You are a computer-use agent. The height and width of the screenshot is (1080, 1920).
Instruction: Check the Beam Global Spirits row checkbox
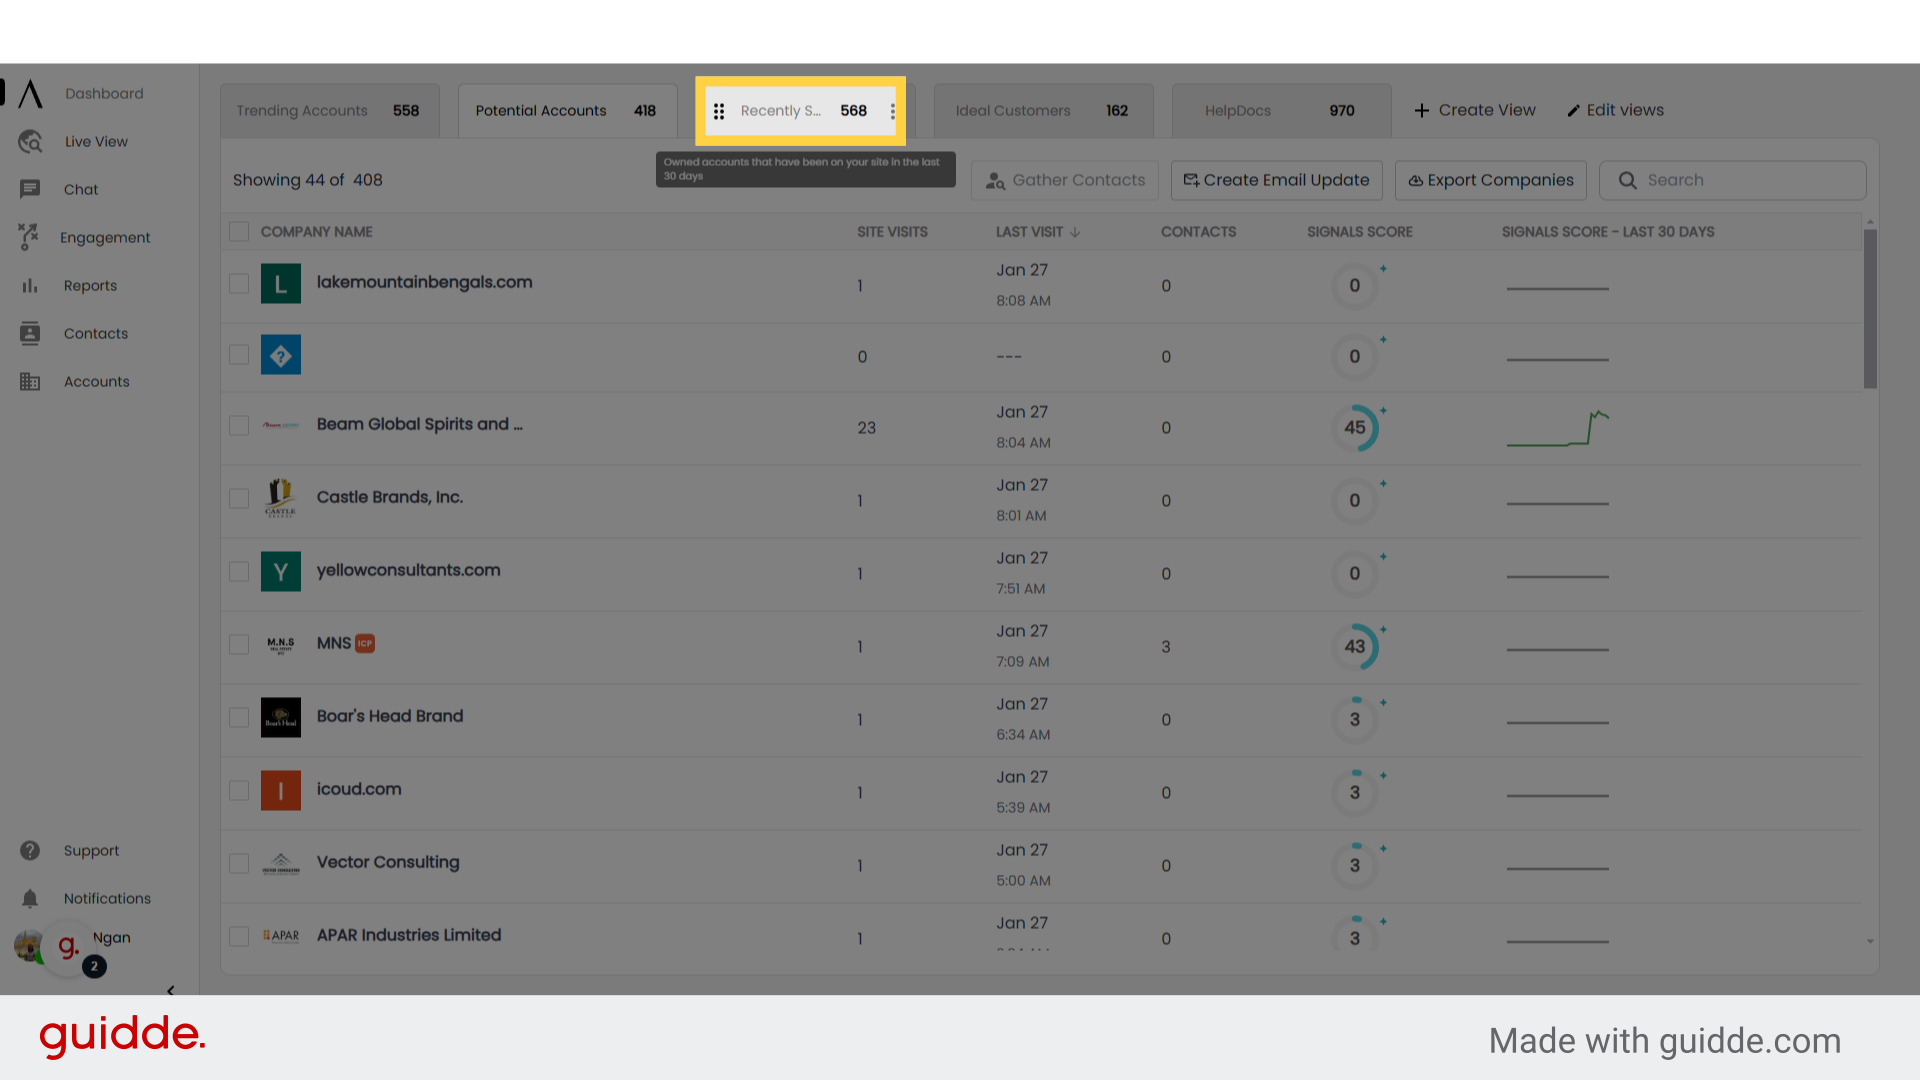tap(239, 426)
